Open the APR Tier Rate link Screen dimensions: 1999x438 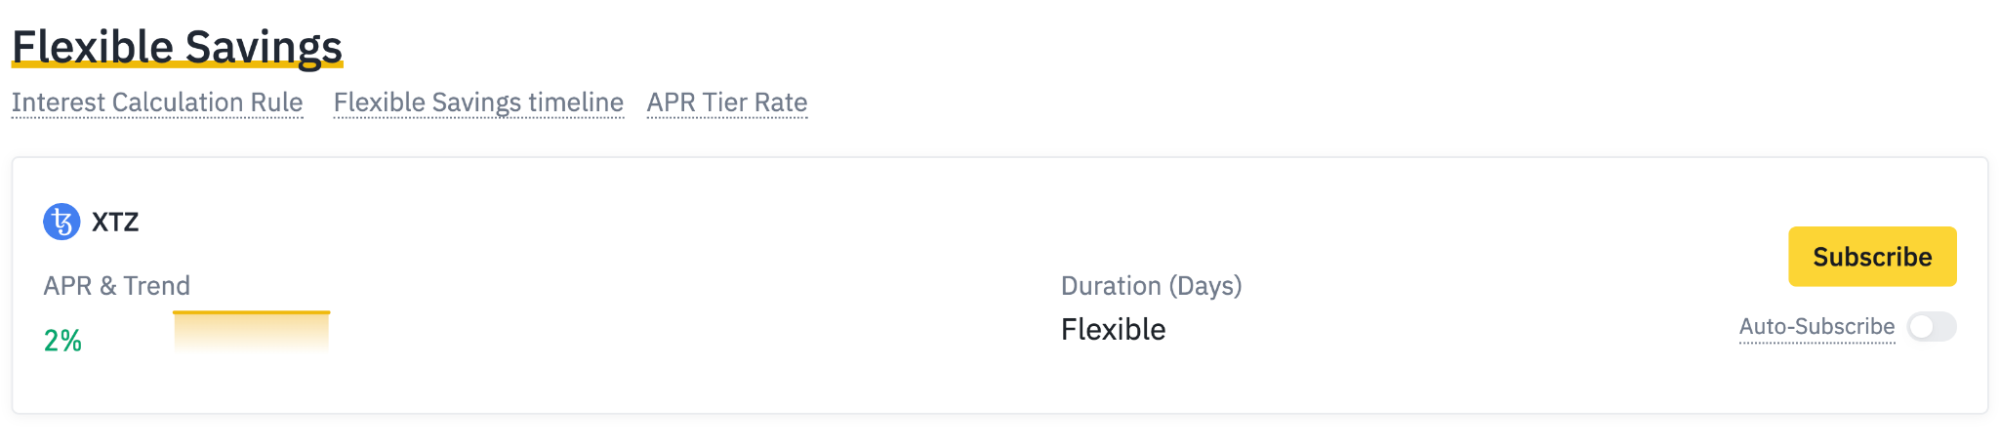(727, 103)
